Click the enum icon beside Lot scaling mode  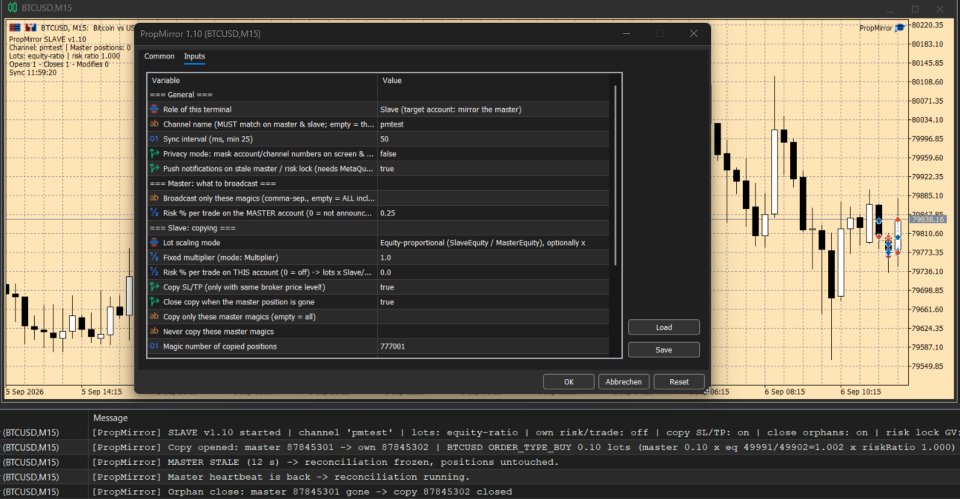point(154,242)
